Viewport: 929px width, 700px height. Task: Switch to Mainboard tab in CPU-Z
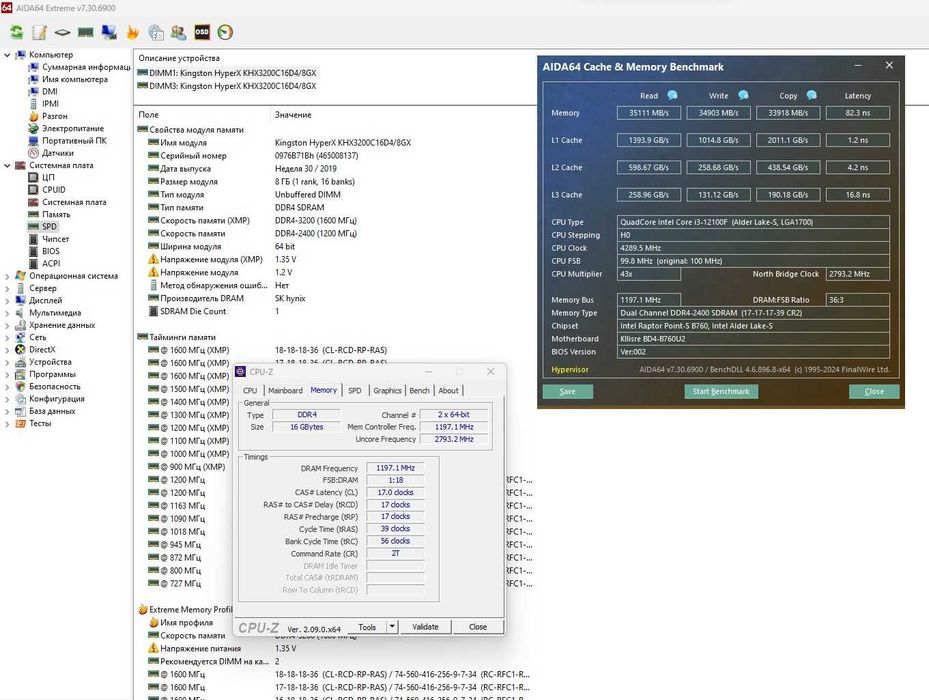coord(285,390)
